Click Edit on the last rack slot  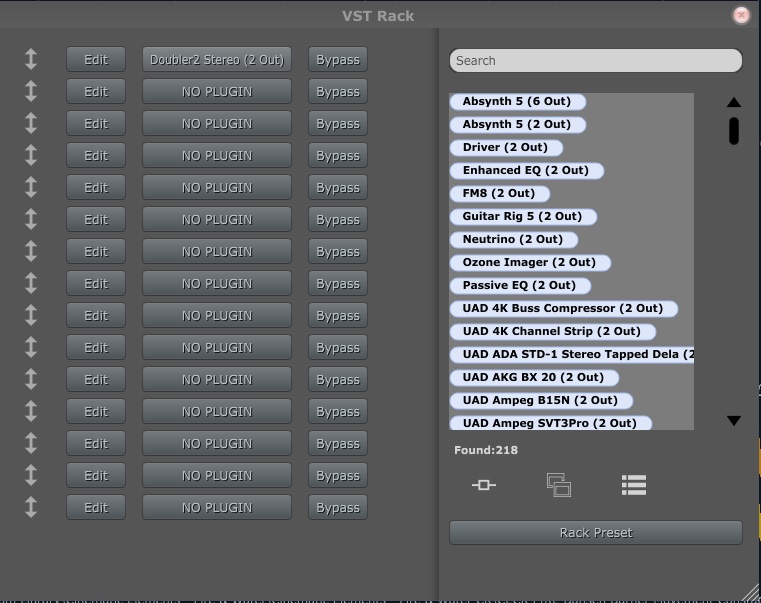pos(96,507)
